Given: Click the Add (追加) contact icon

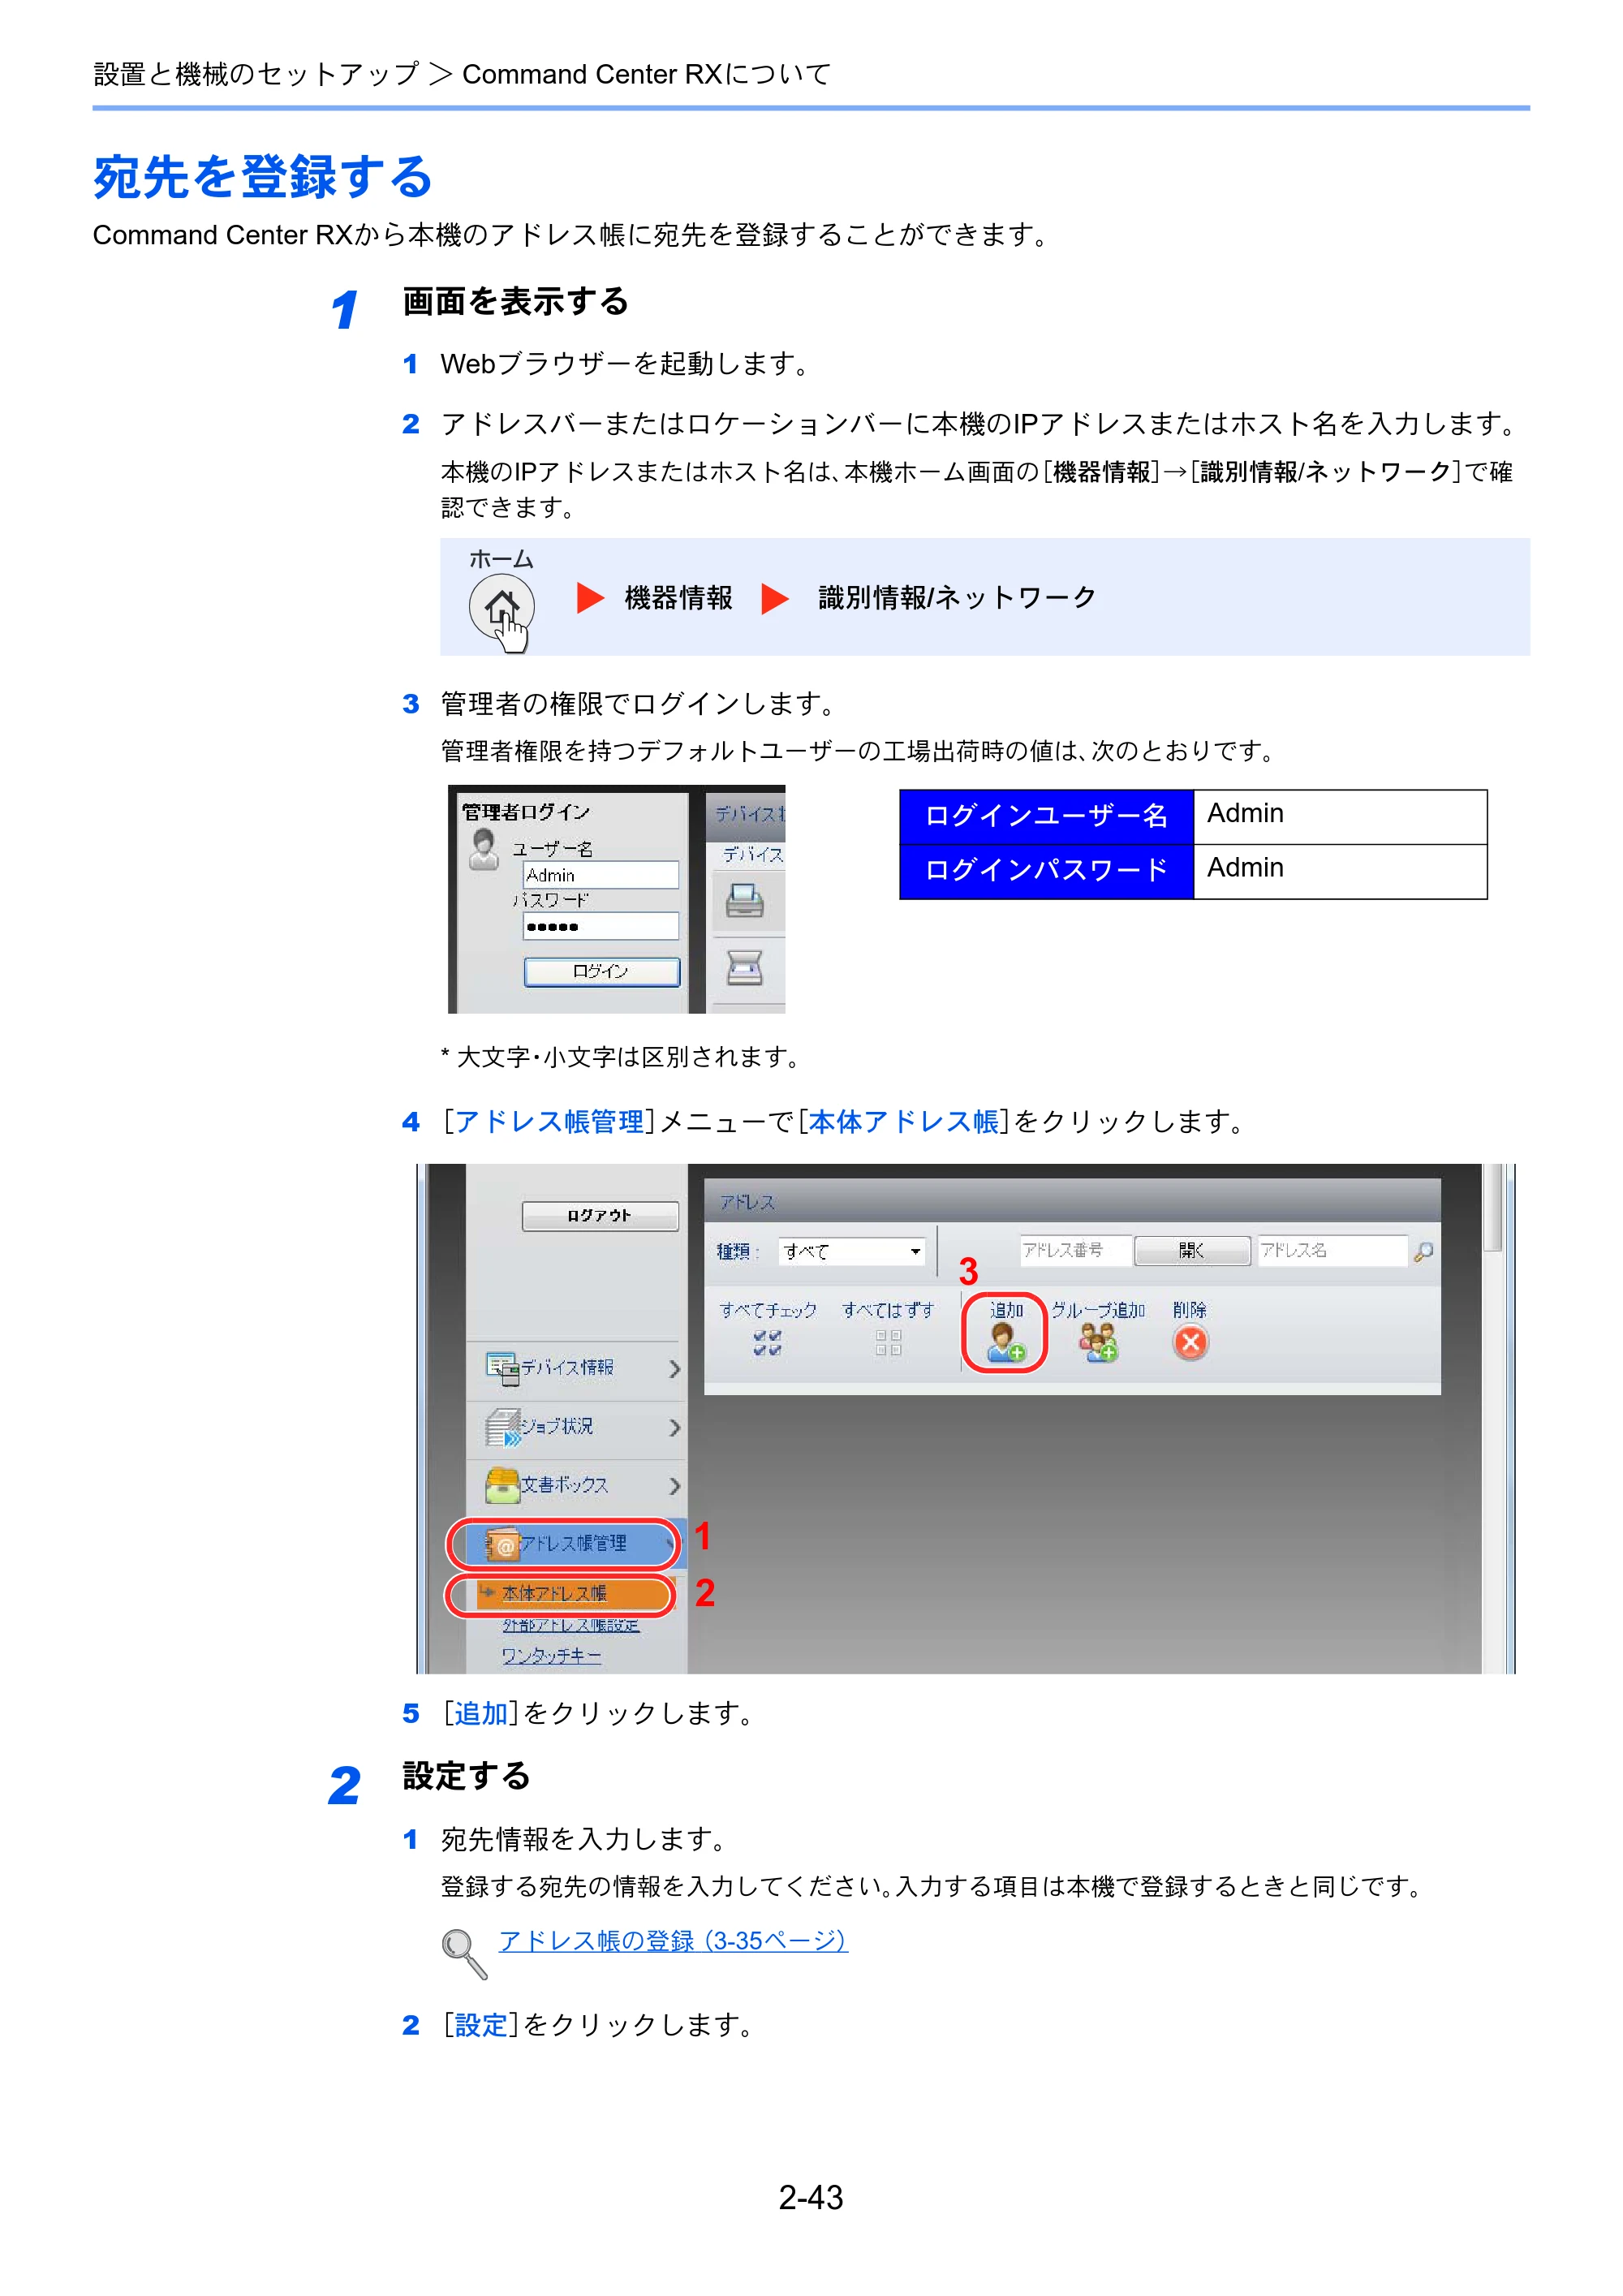Looking at the screenshot, I should [x=1005, y=1343].
